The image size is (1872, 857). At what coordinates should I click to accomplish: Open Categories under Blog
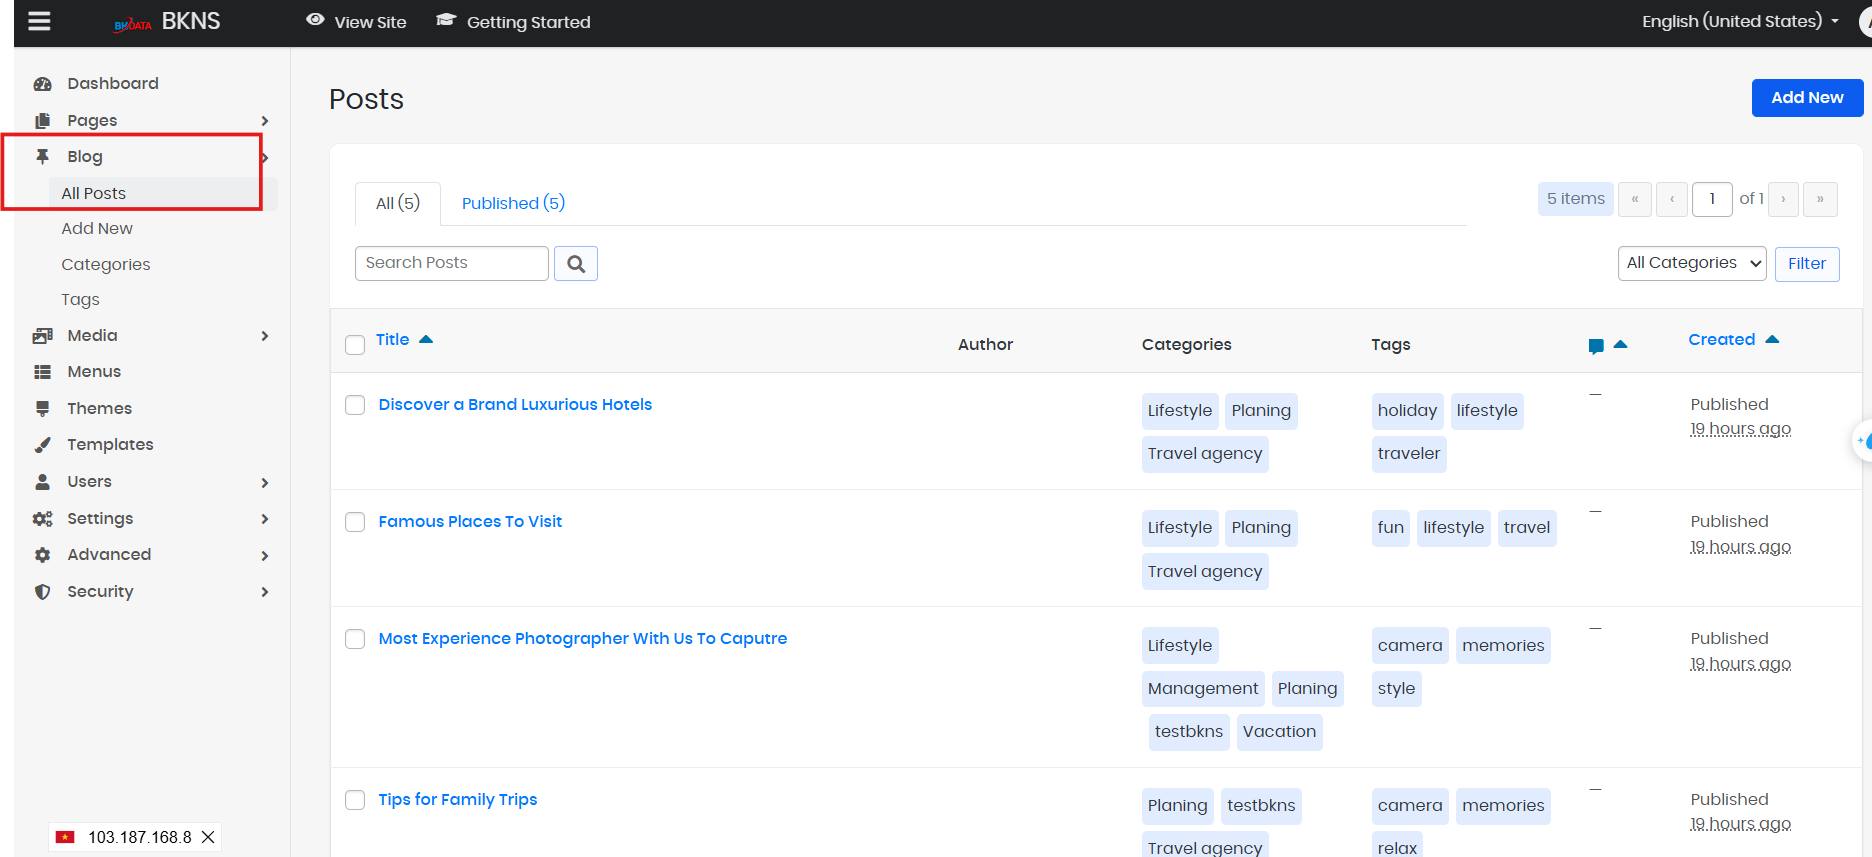106,265
